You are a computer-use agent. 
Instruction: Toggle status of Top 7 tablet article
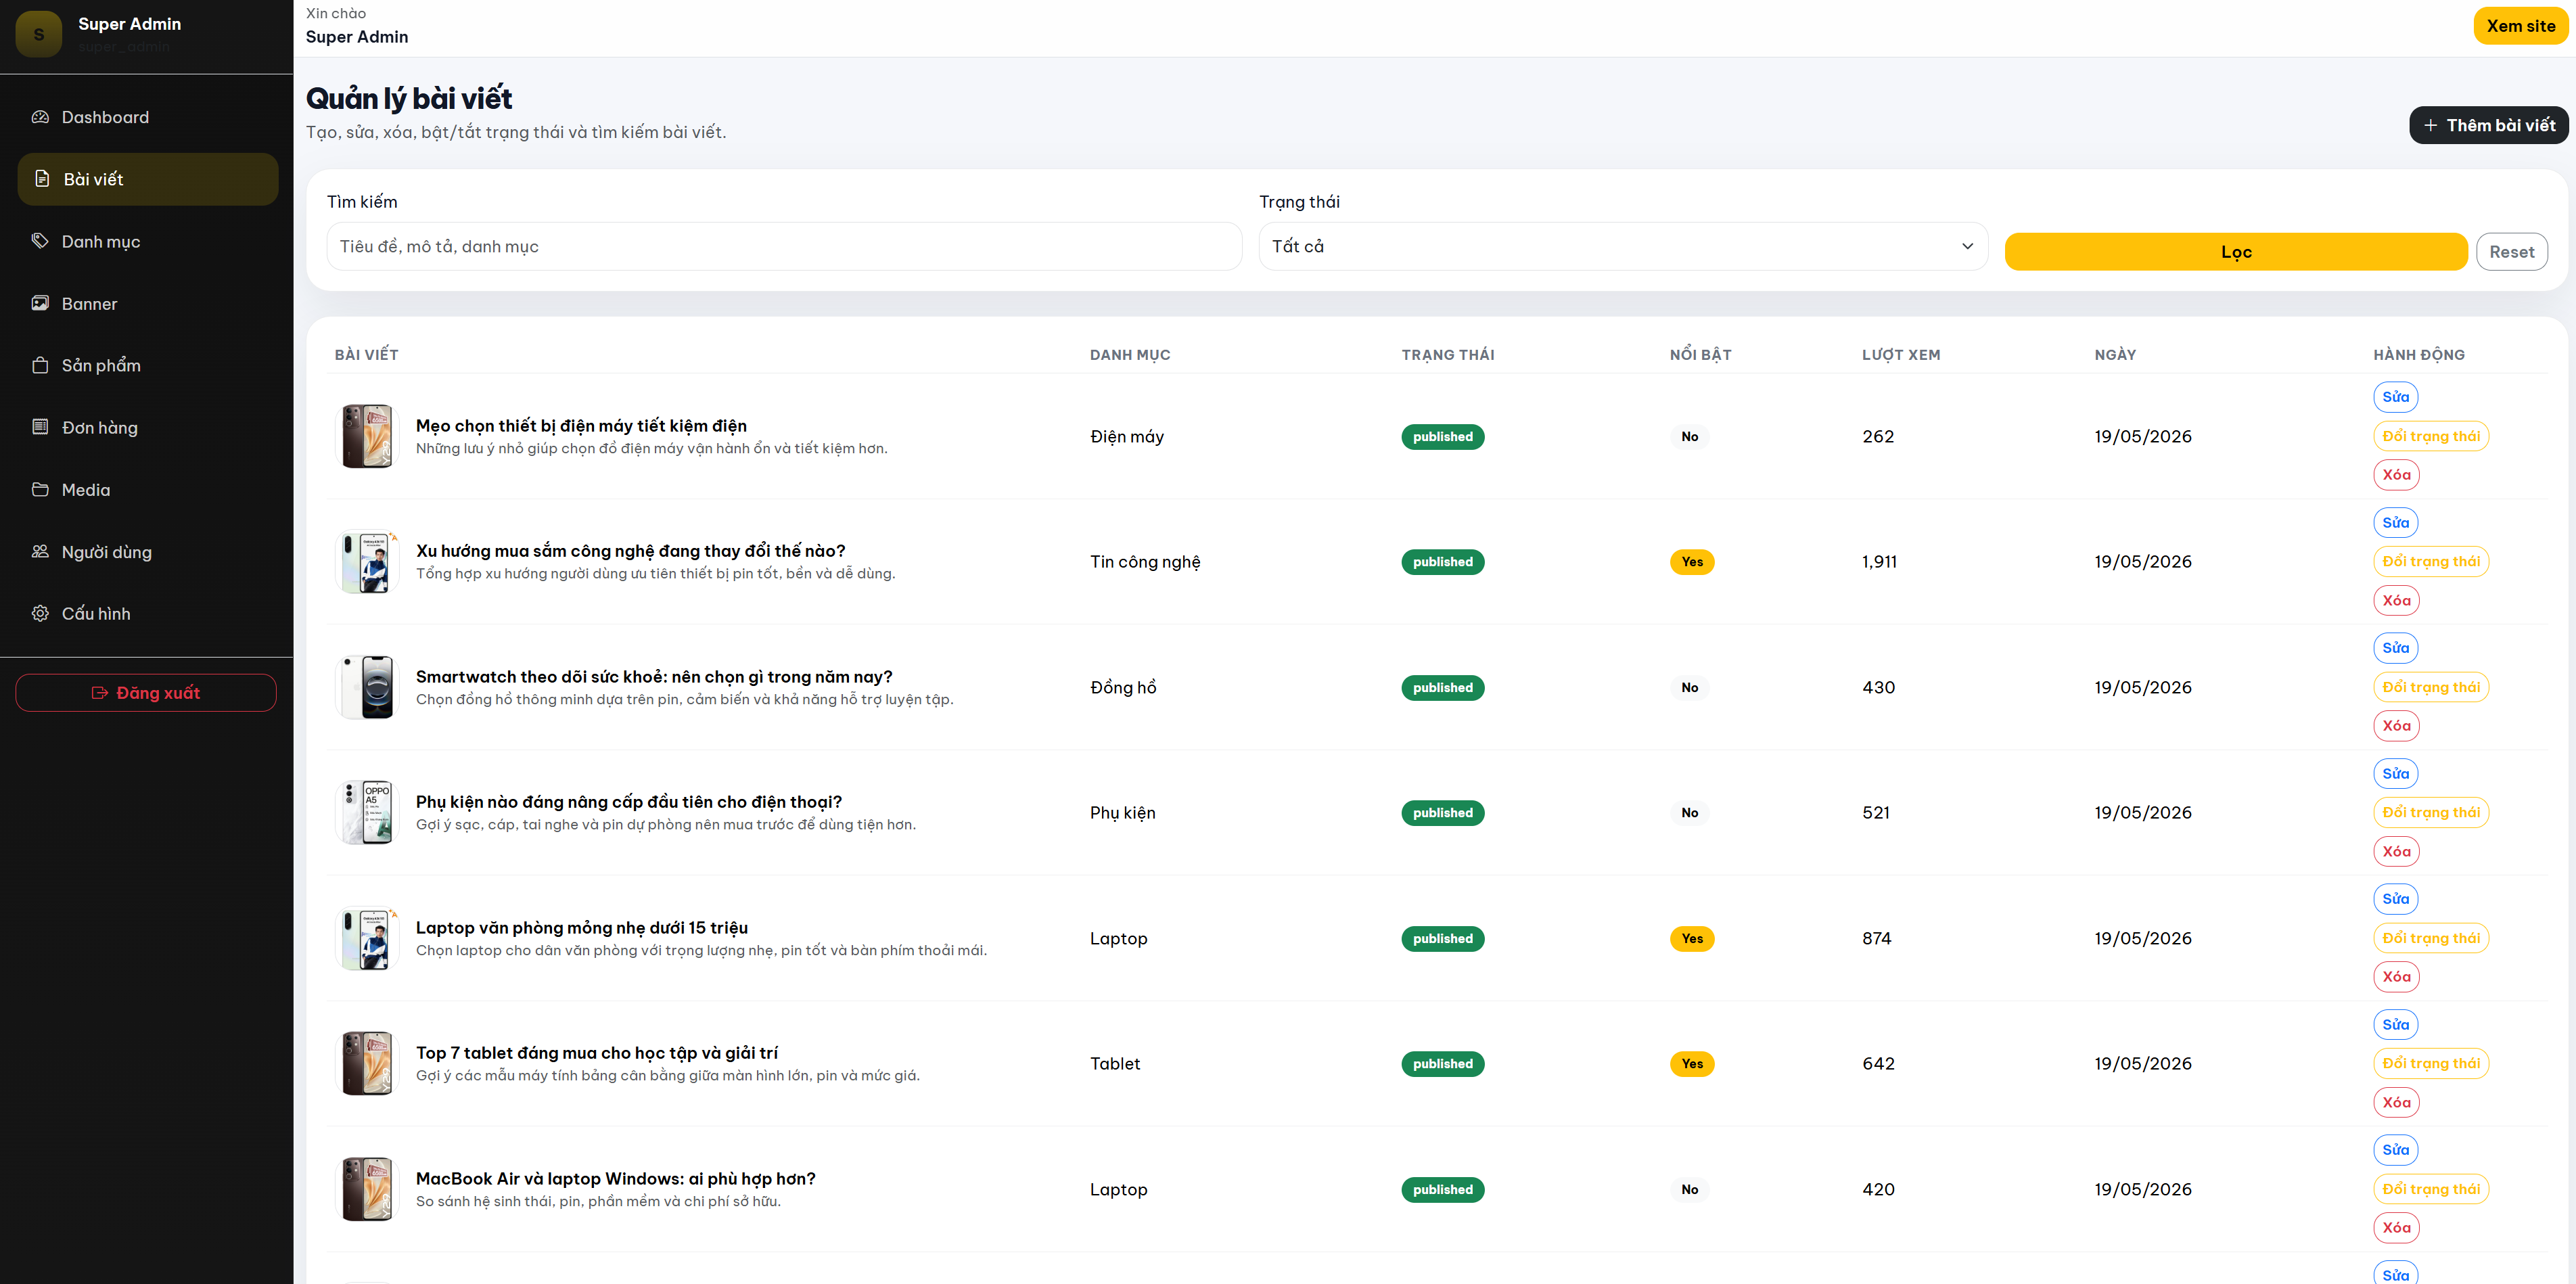(x=2431, y=1063)
